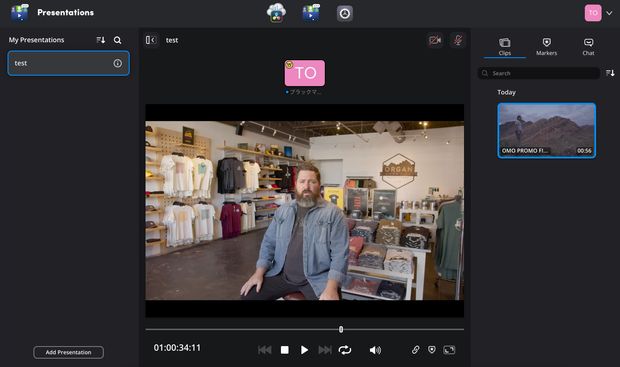Click the test title above viewer
Screen dimensions: 620x367
(172, 40)
